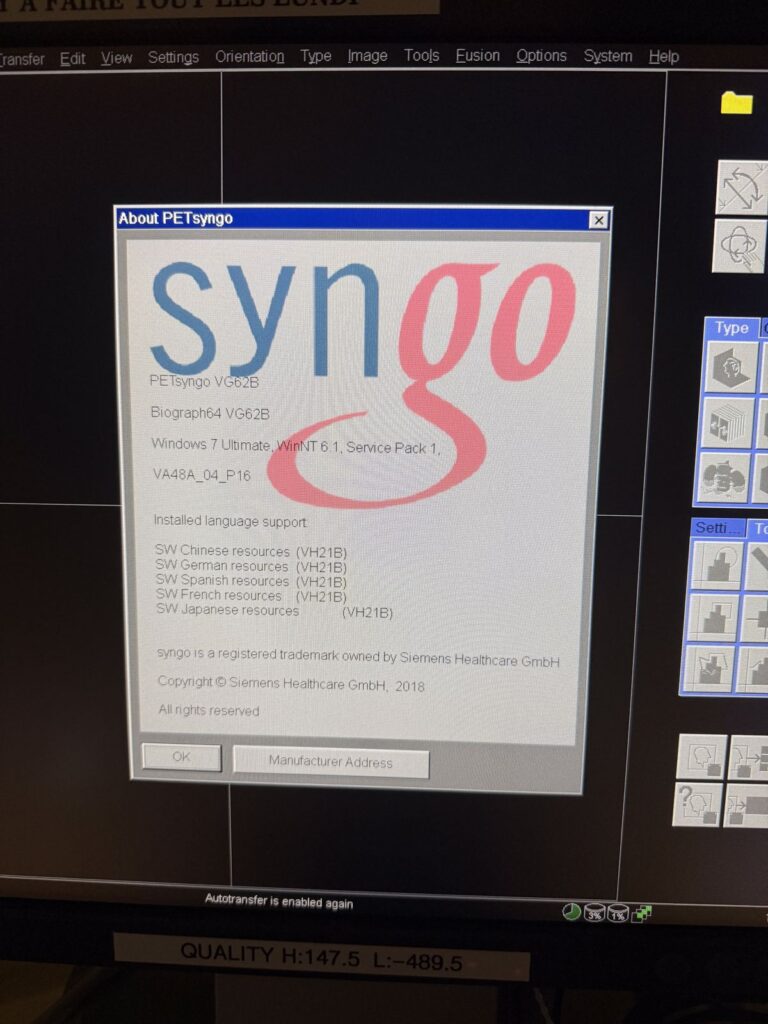Open the Image menu
The width and height of the screenshot is (768, 1024).
367,56
